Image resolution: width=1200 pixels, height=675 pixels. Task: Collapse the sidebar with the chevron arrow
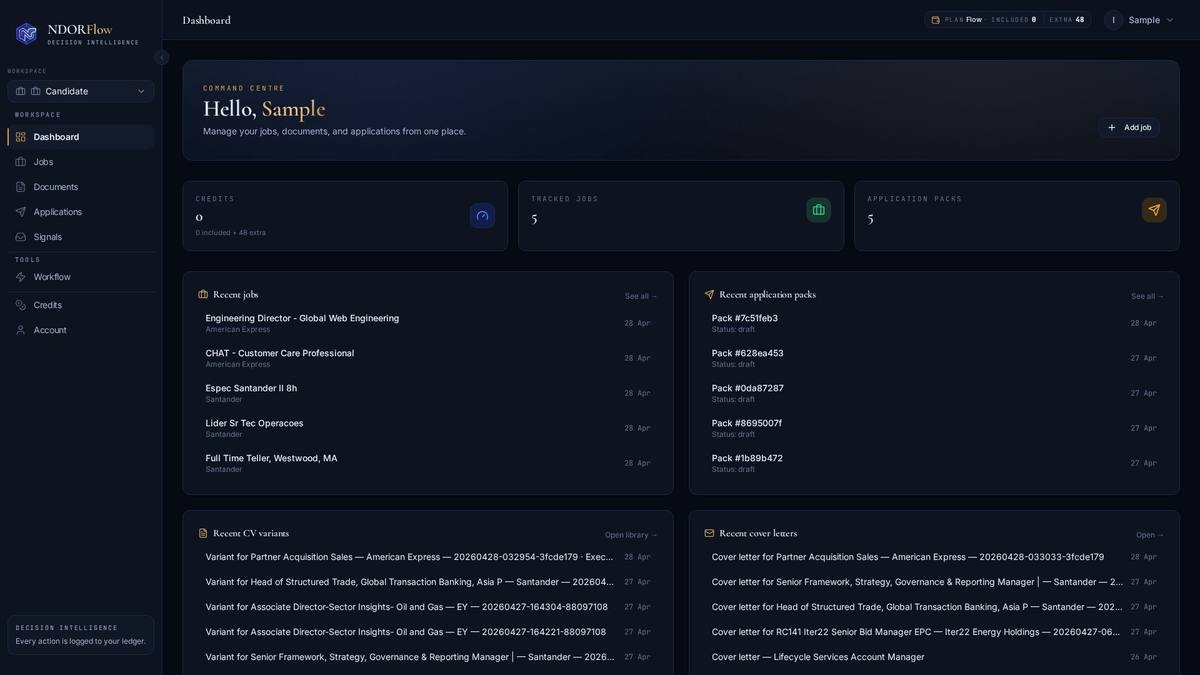[x=160, y=56]
